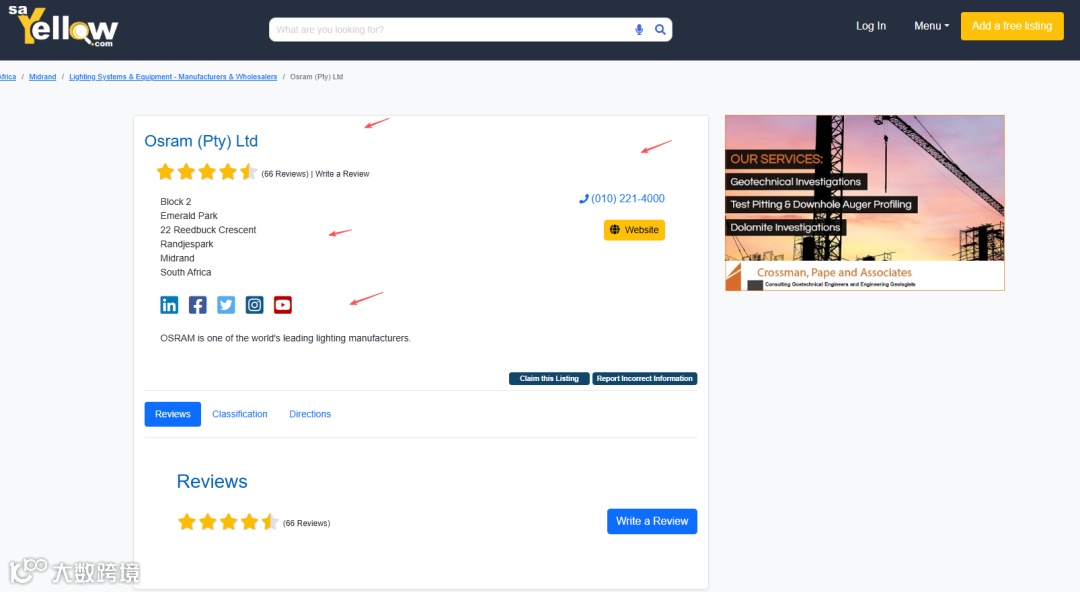Click the blue 'Write a Review' button
This screenshot has width=1080, height=592.
[652, 521]
